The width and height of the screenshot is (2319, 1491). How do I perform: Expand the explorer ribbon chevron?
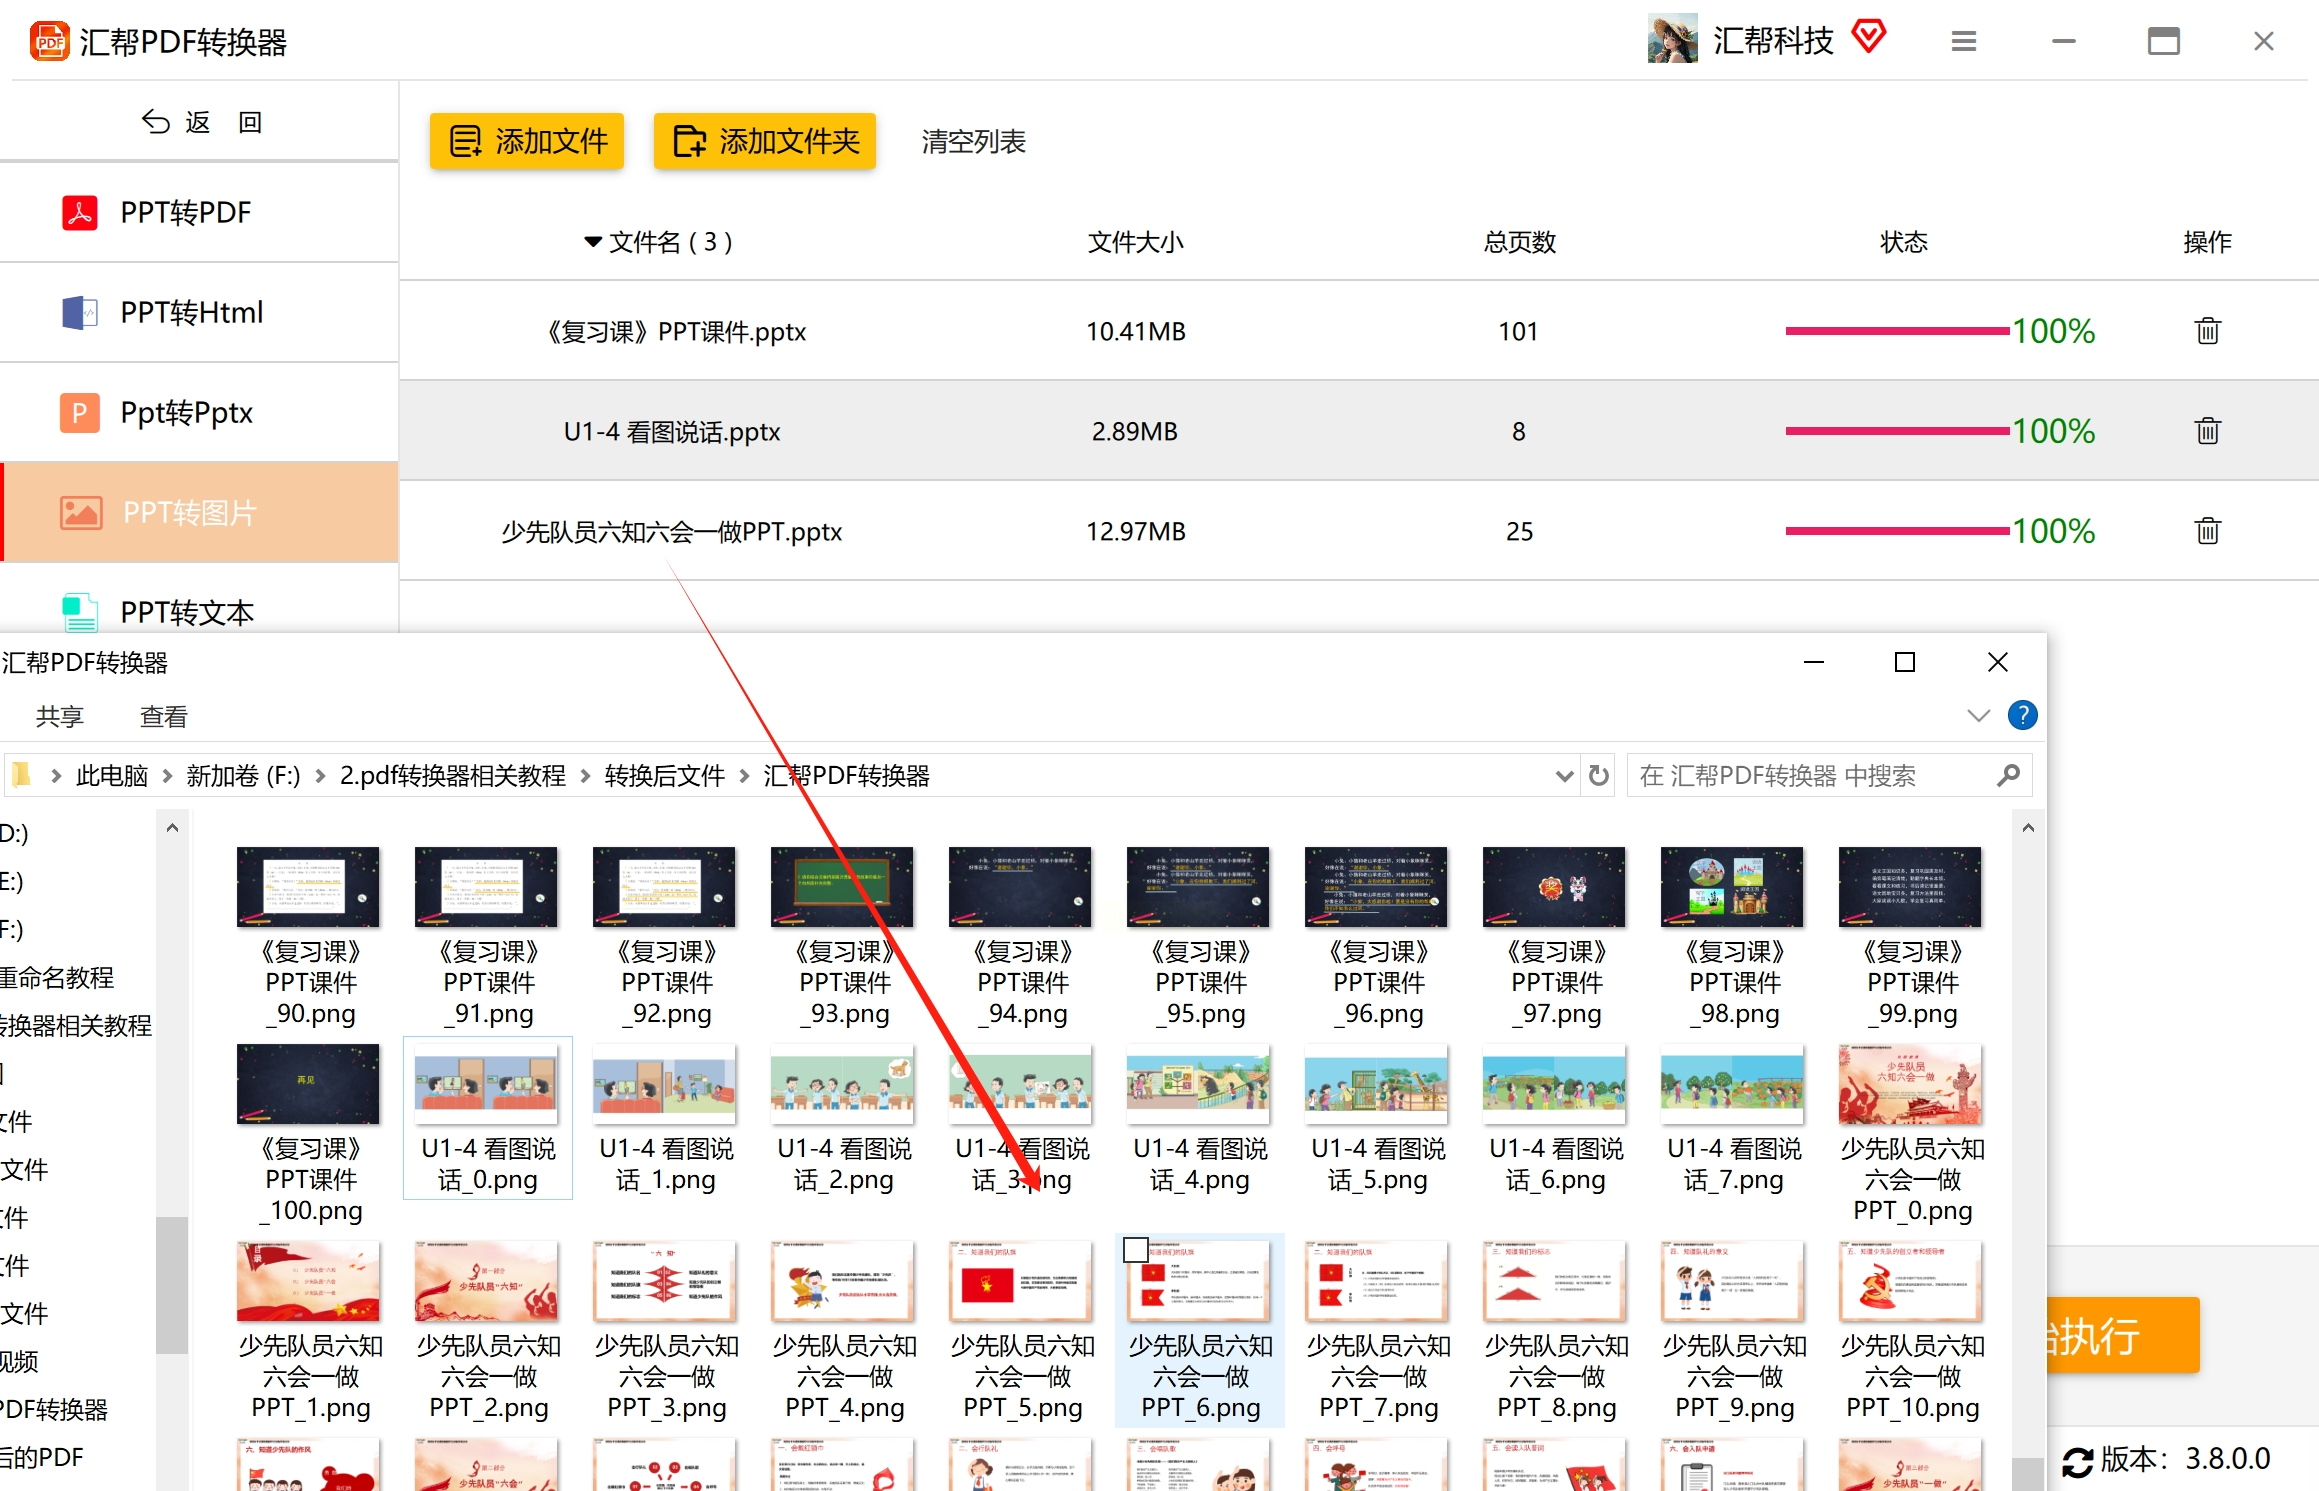(x=1977, y=716)
